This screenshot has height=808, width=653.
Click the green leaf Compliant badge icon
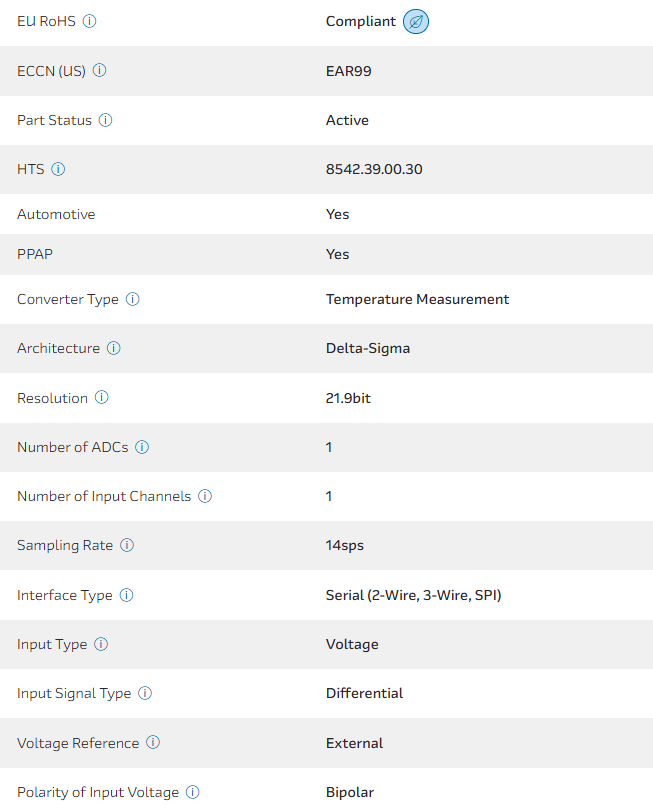tap(416, 21)
